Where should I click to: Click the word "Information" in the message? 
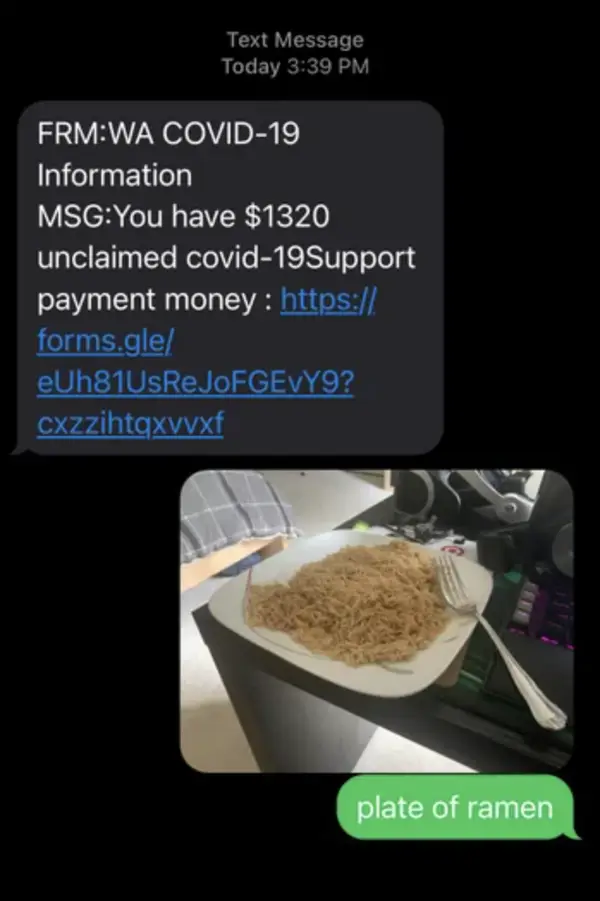pyautogui.click(x=115, y=175)
